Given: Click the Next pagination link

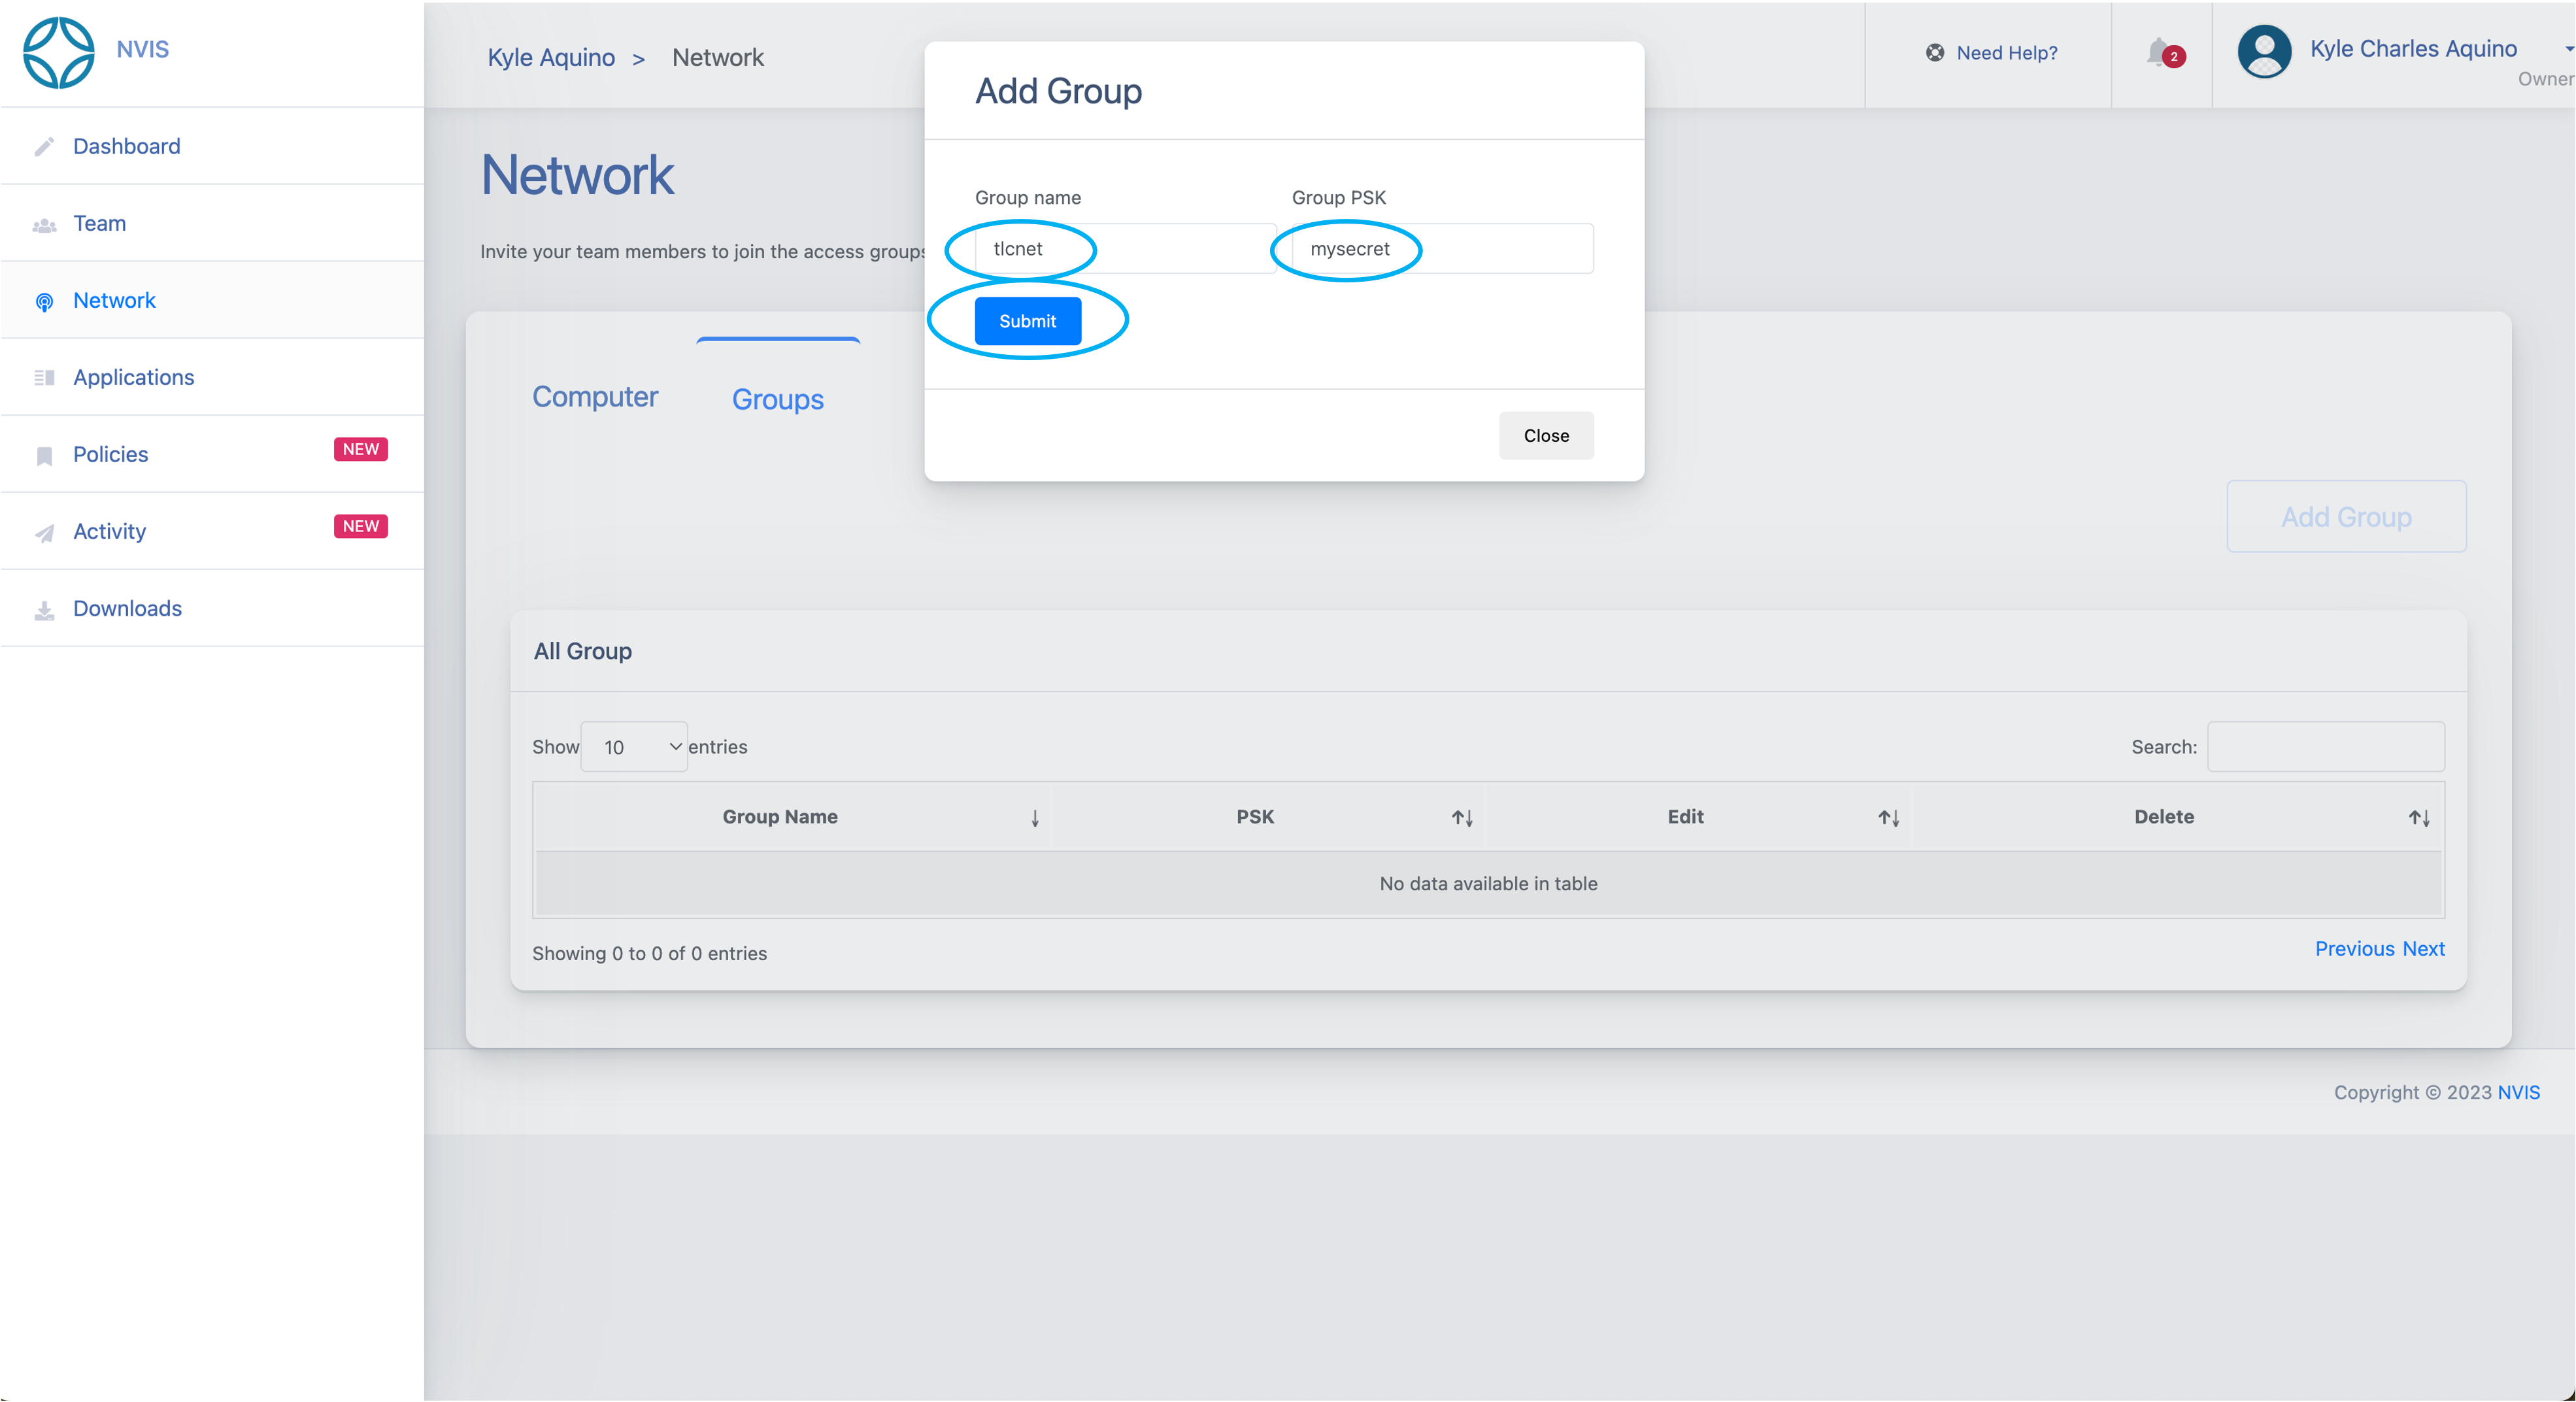Looking at the screenshot, I should [2423, 949].
